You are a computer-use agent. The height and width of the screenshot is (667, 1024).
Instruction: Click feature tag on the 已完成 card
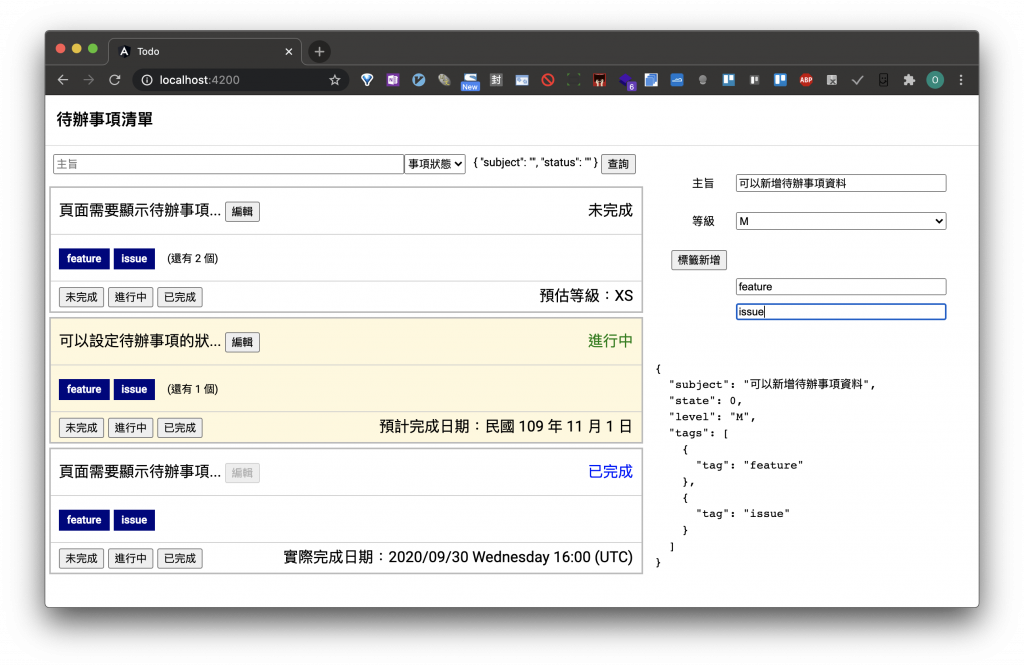pos(84,520)
